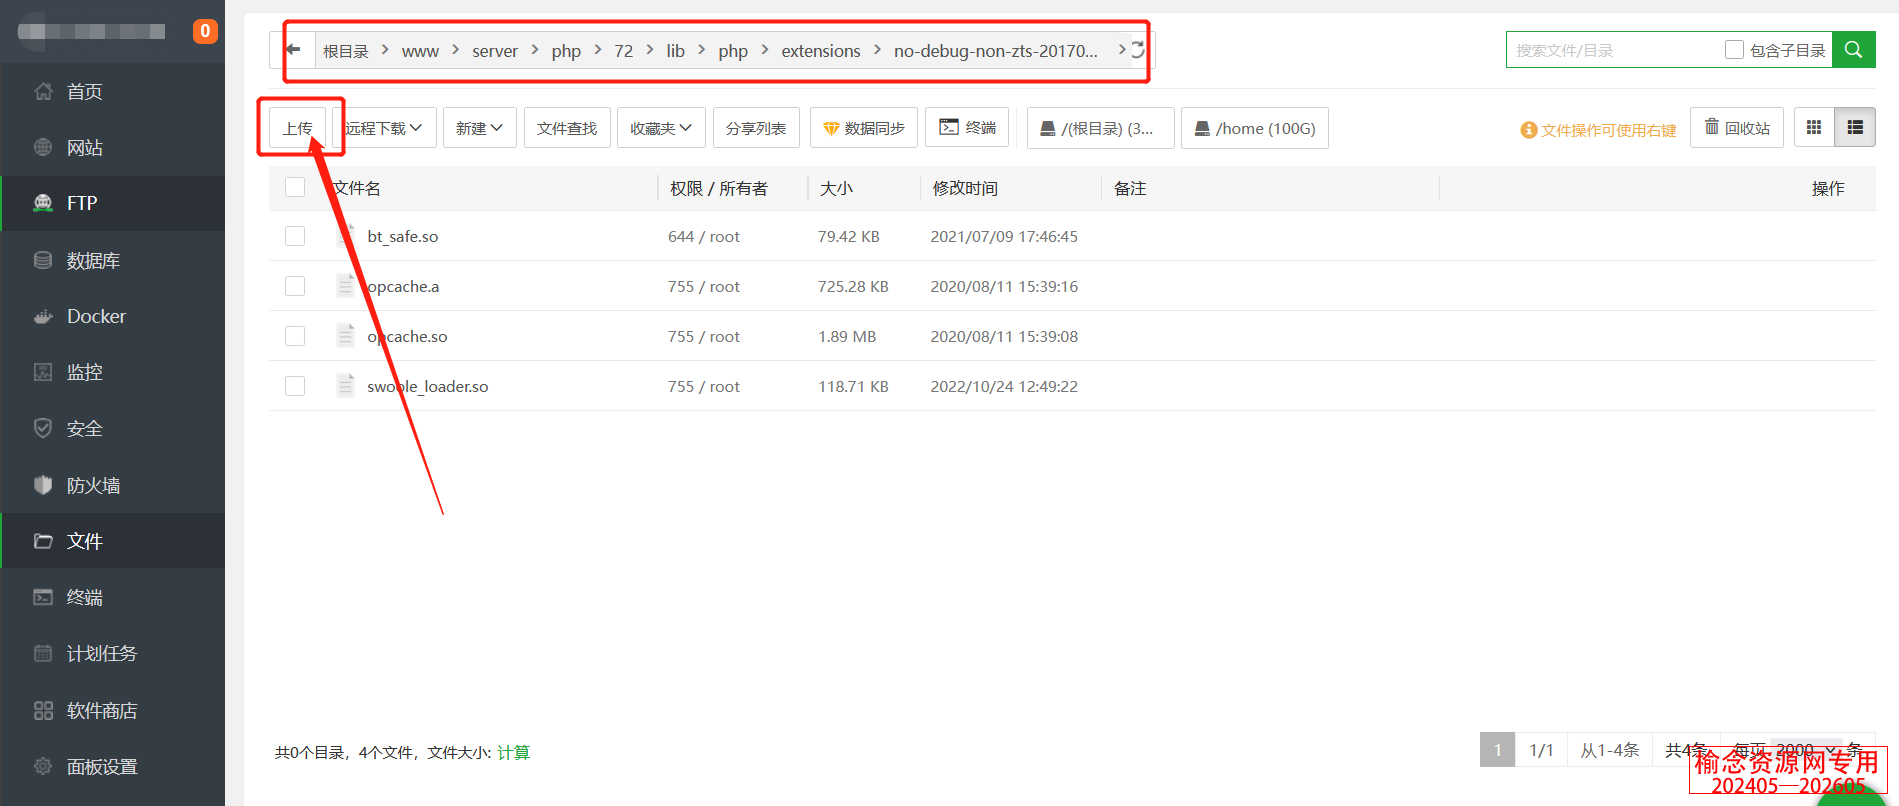Expand the 远程下载 remote download dropdown
Screen dimensions: 1899x806
point(384,128)
